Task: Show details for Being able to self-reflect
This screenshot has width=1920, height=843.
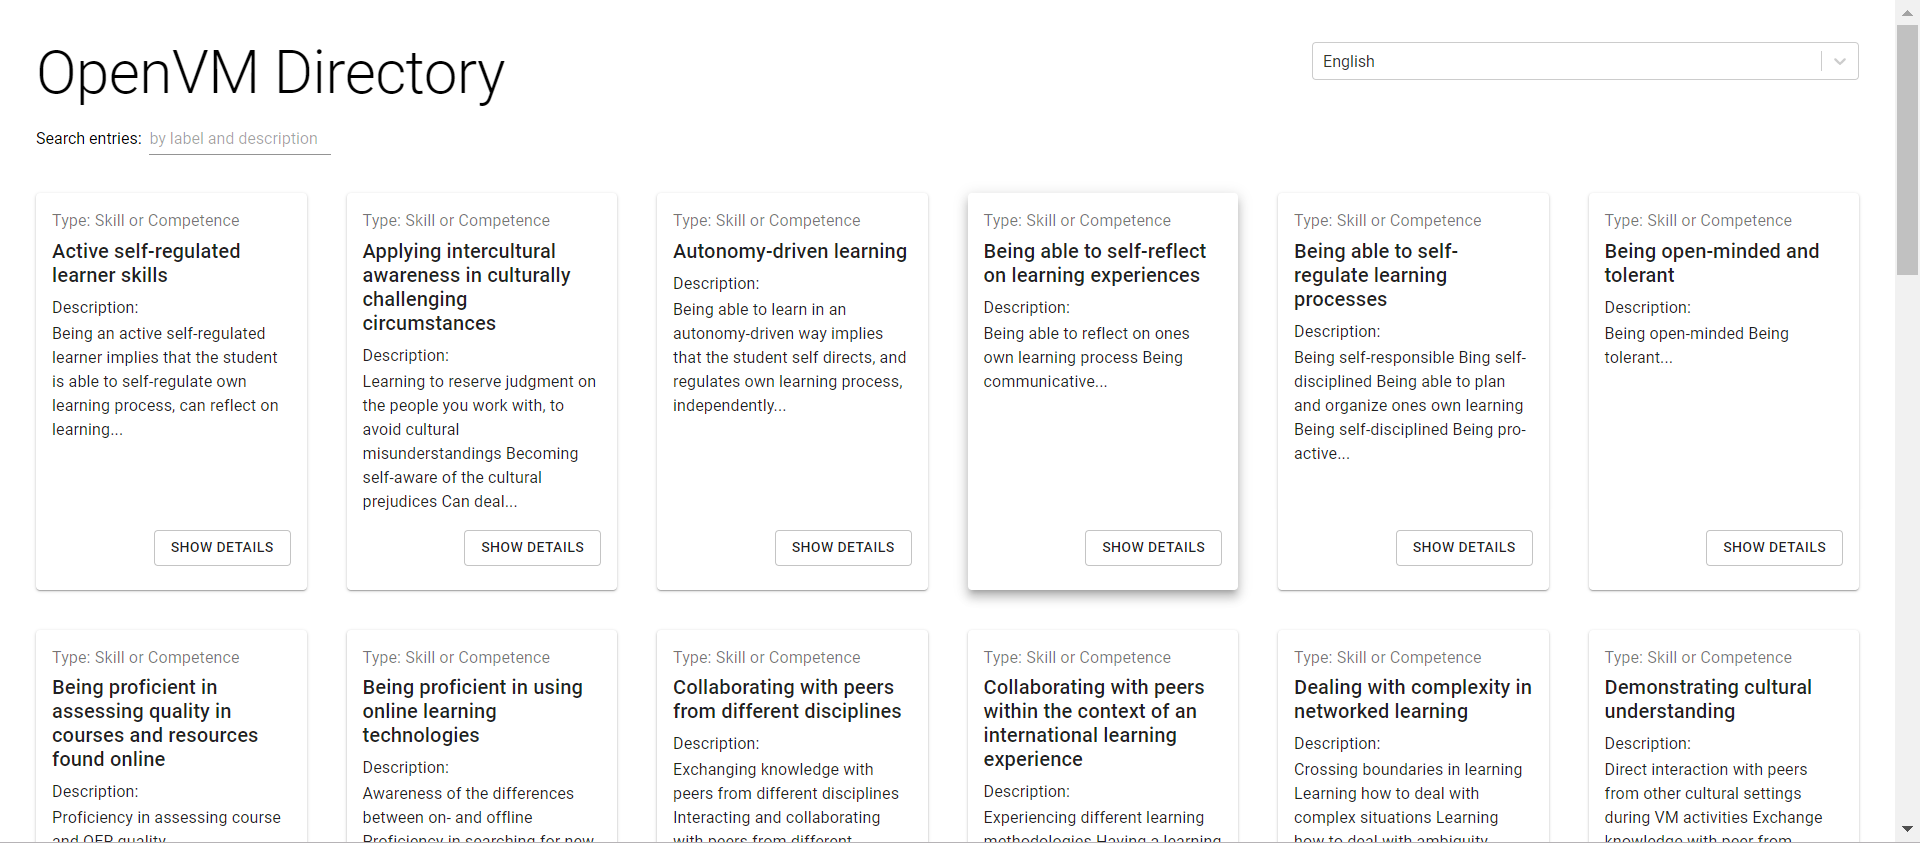Action: [x=1153, y=547]
